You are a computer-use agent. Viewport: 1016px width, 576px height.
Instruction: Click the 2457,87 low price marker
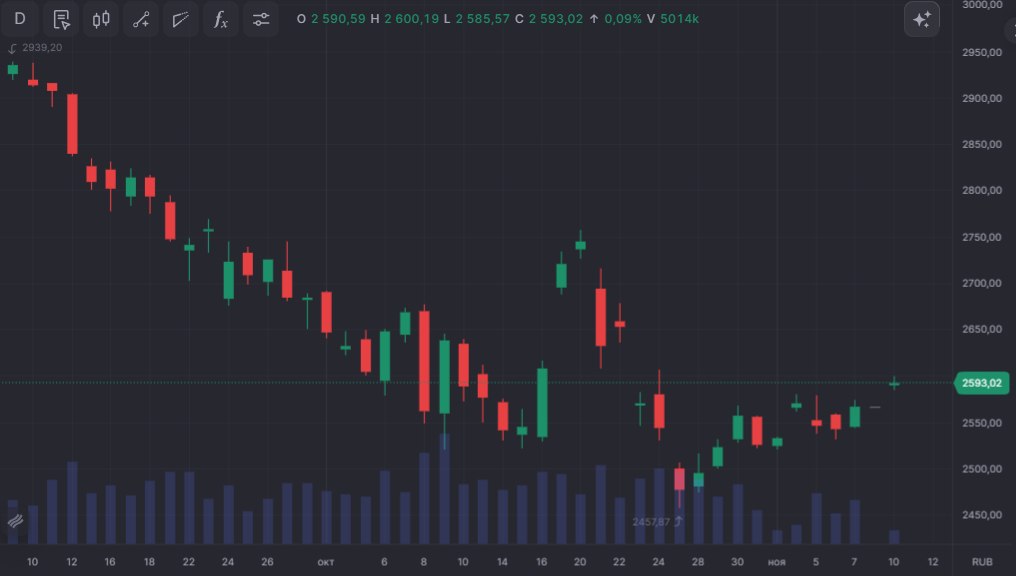click(x=652, y=522)
